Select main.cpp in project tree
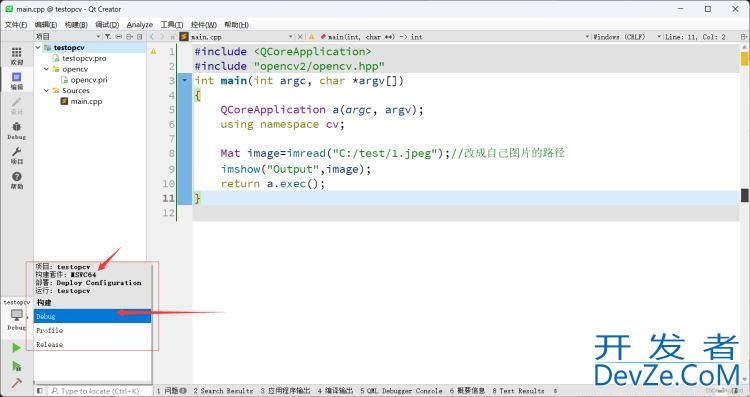Viewport: 750px width, 397px height. click(x=87, y=101)
